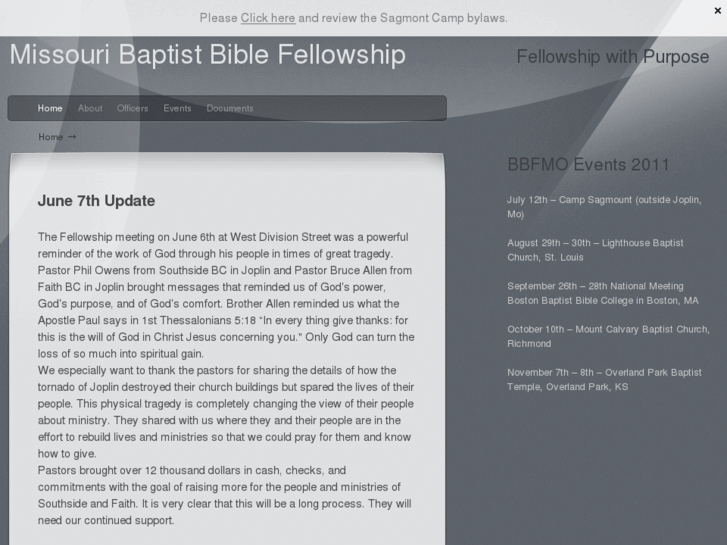Select the Mount Calvary Baptist Church event
This screenshot has width=727, height=545.
tap(607, 336)
